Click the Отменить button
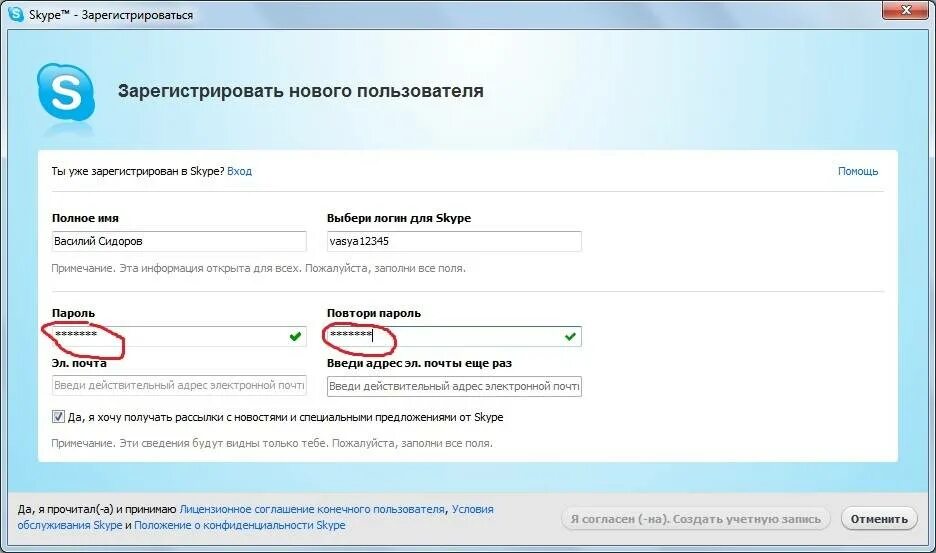The image size is (936, 553). 879,519
